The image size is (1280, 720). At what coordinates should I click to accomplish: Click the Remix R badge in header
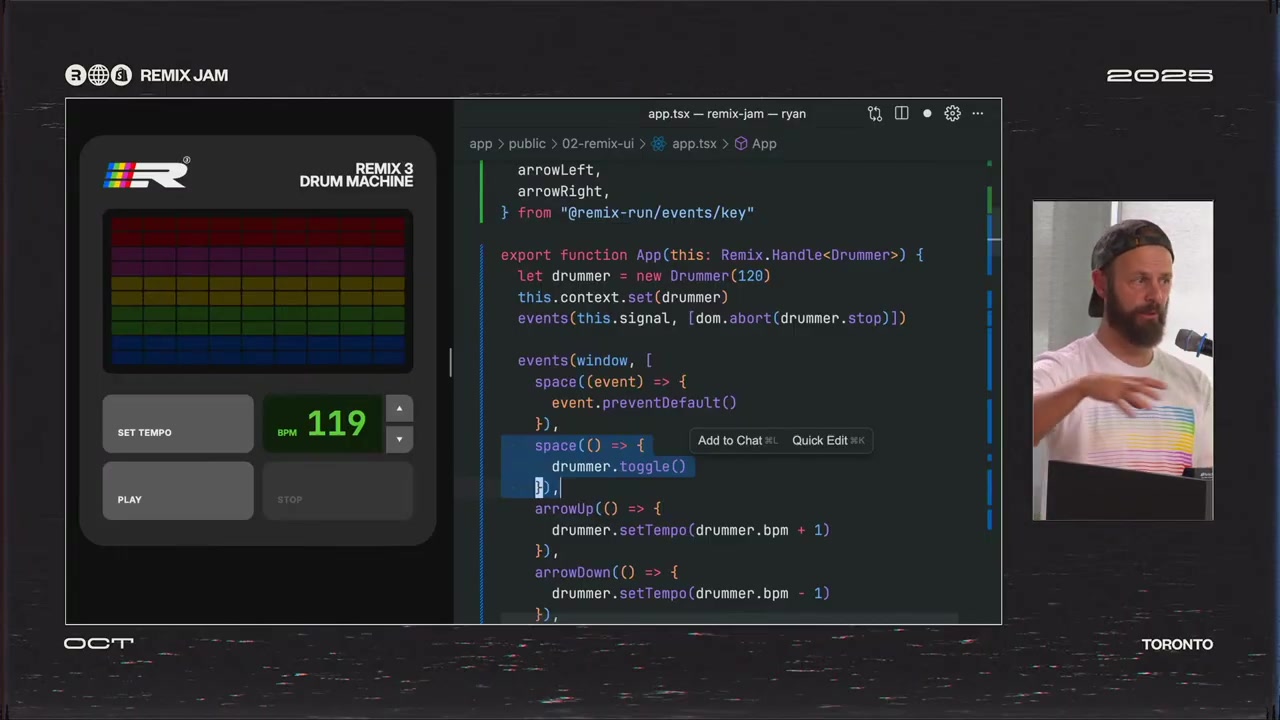(x=75, y=75)
